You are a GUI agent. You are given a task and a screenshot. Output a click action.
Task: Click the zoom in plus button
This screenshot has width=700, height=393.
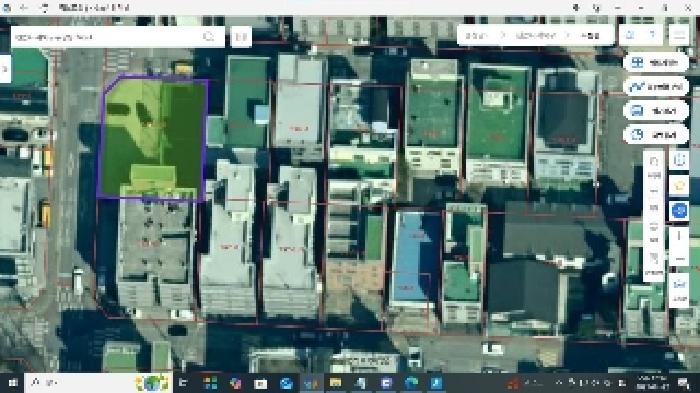tap(679, 235)
